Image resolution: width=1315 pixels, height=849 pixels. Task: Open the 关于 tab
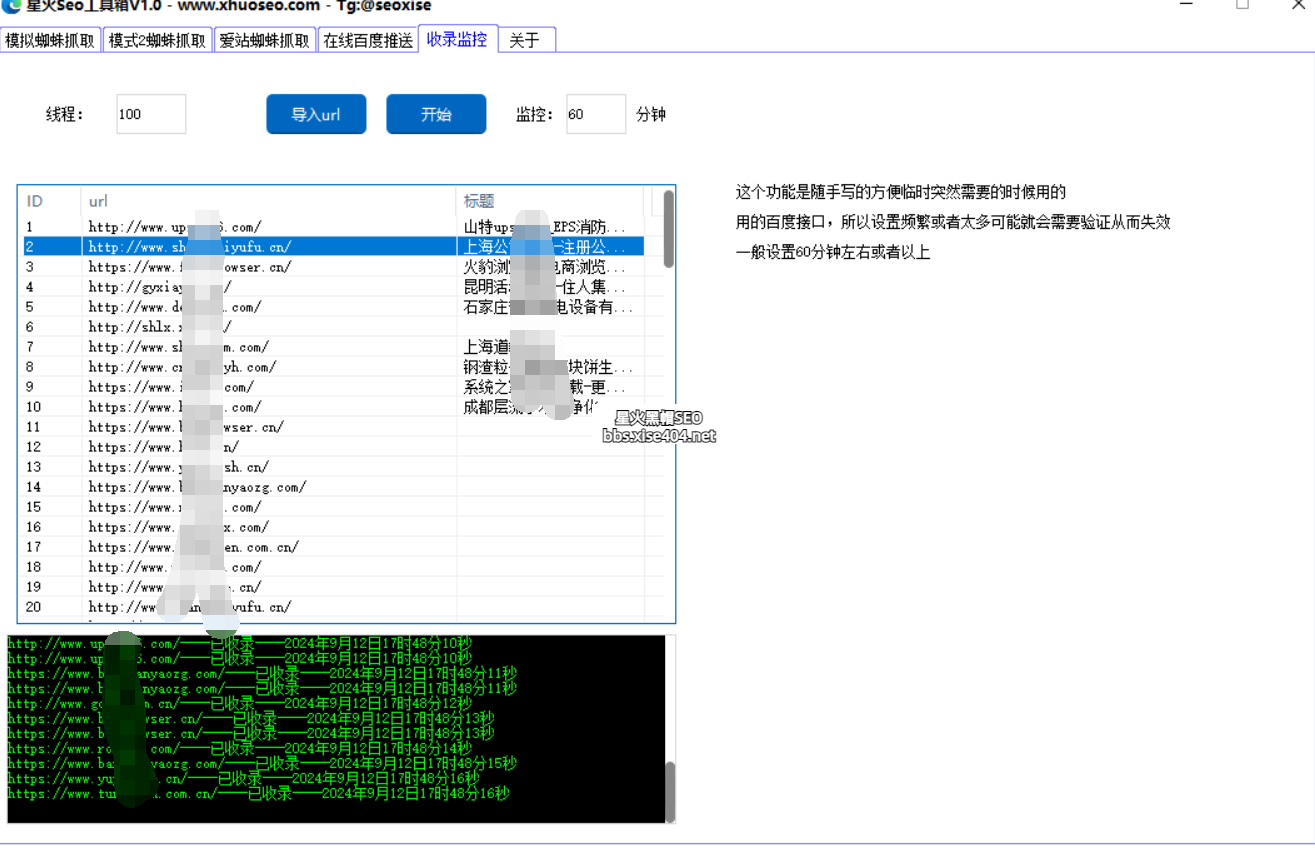(525, 41)
